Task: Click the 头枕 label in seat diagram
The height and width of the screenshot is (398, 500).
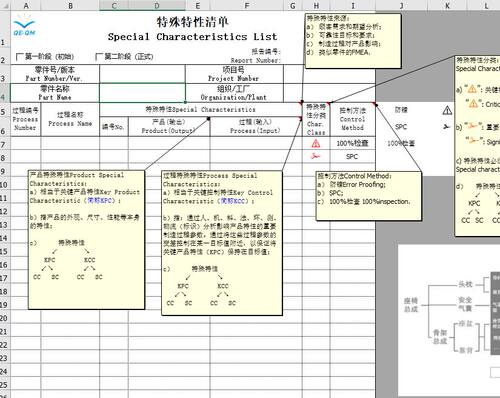Action: [465, 284]
